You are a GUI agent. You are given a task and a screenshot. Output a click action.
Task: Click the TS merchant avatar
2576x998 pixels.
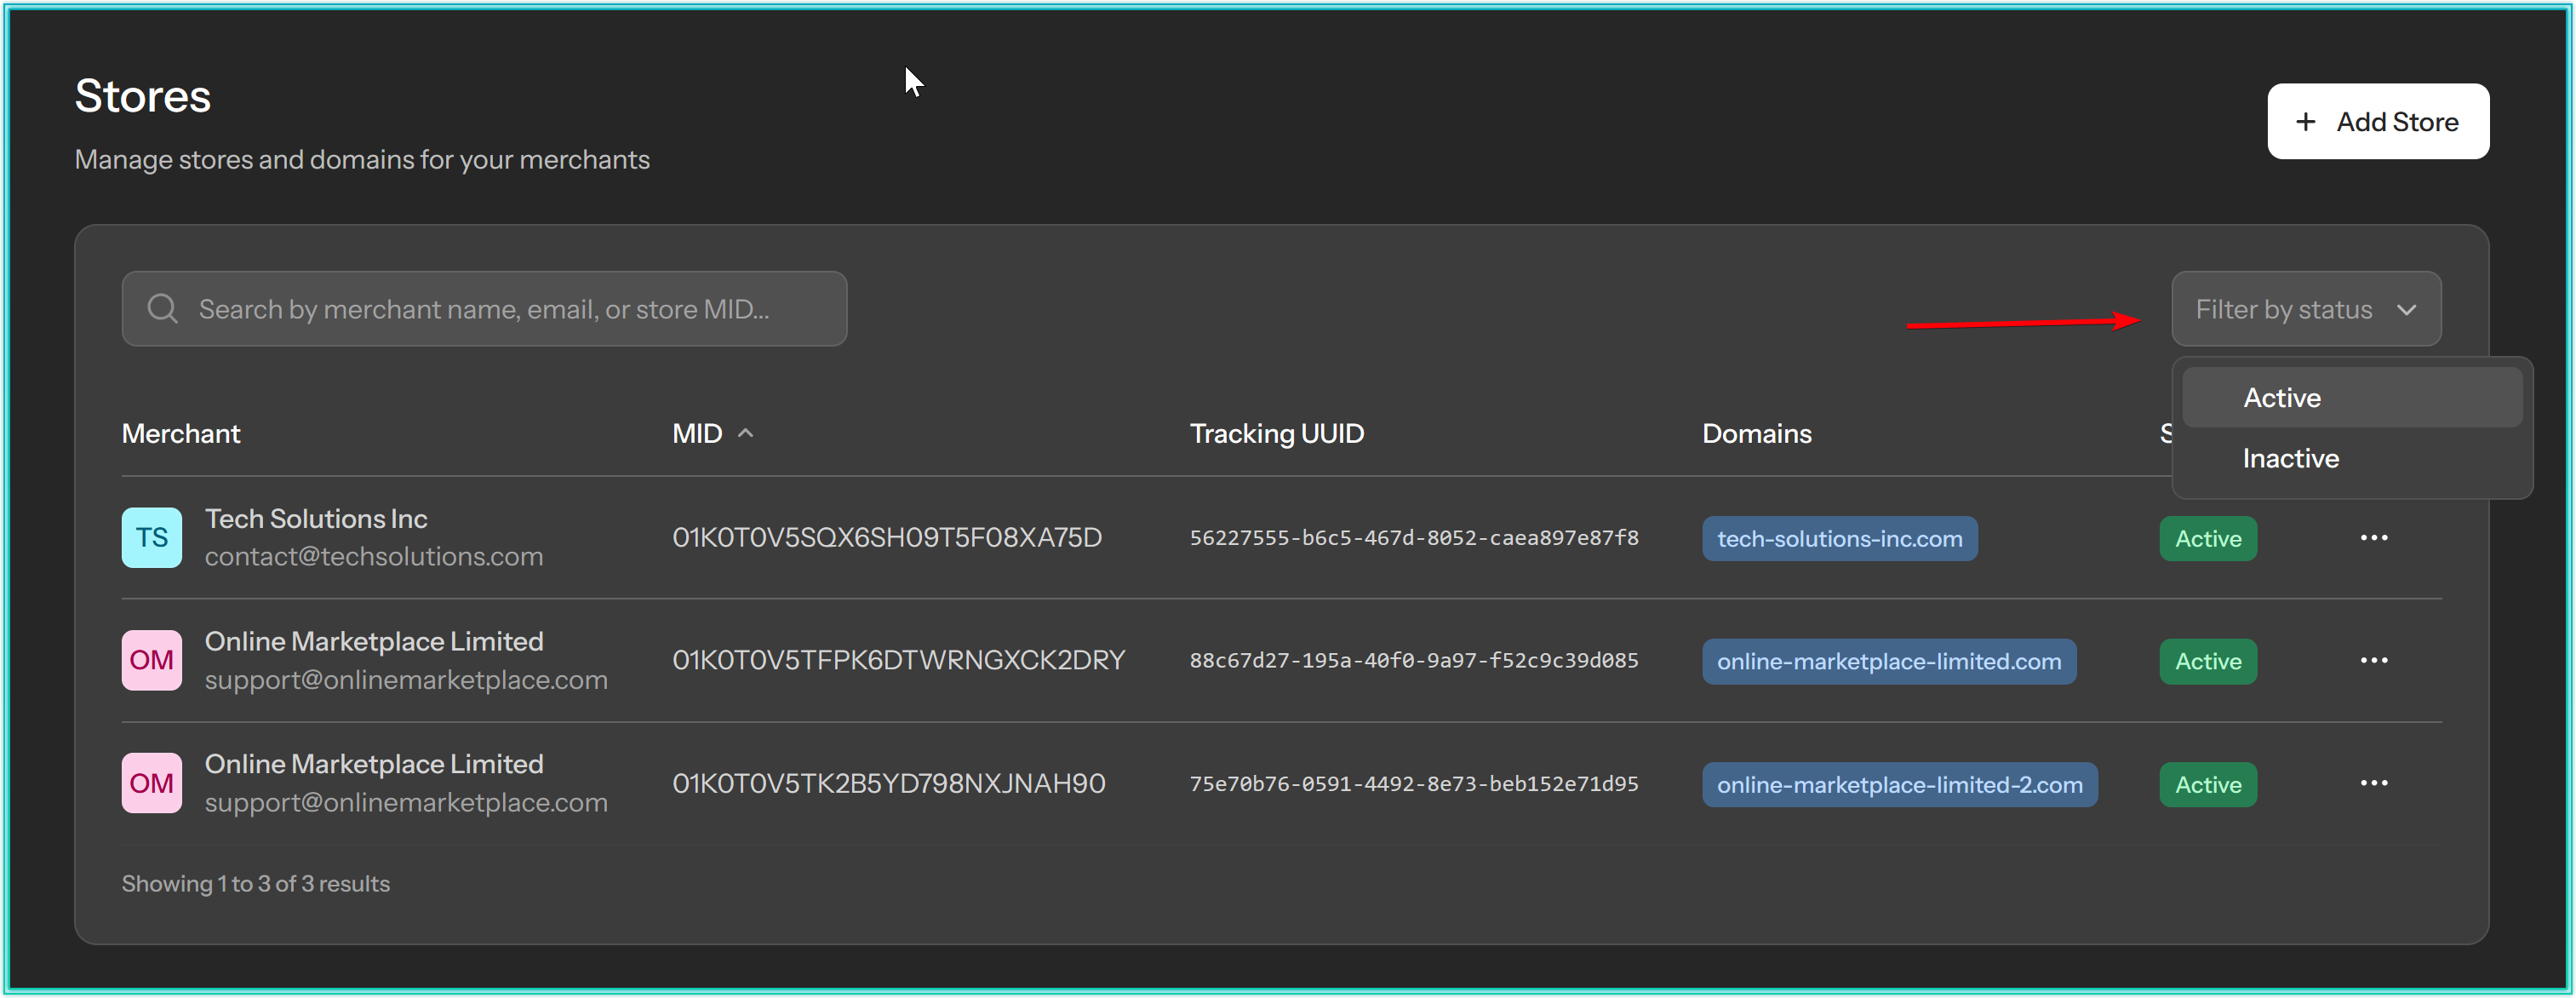pyautogui.click(x=151, y=538)
